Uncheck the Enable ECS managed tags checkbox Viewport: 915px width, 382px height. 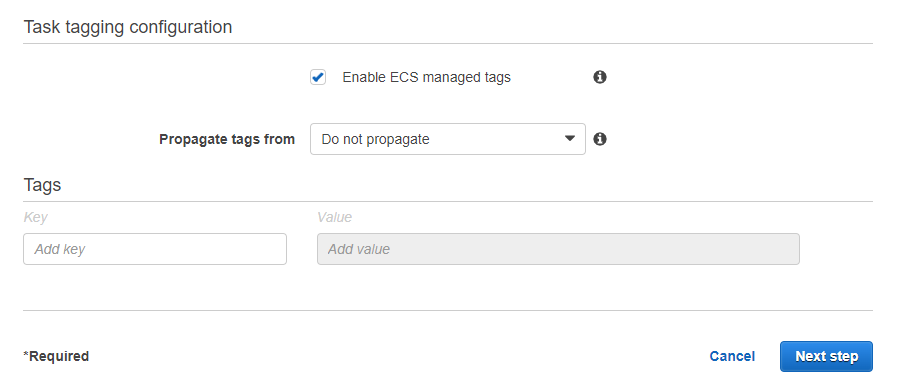click(x=318, y=77)
